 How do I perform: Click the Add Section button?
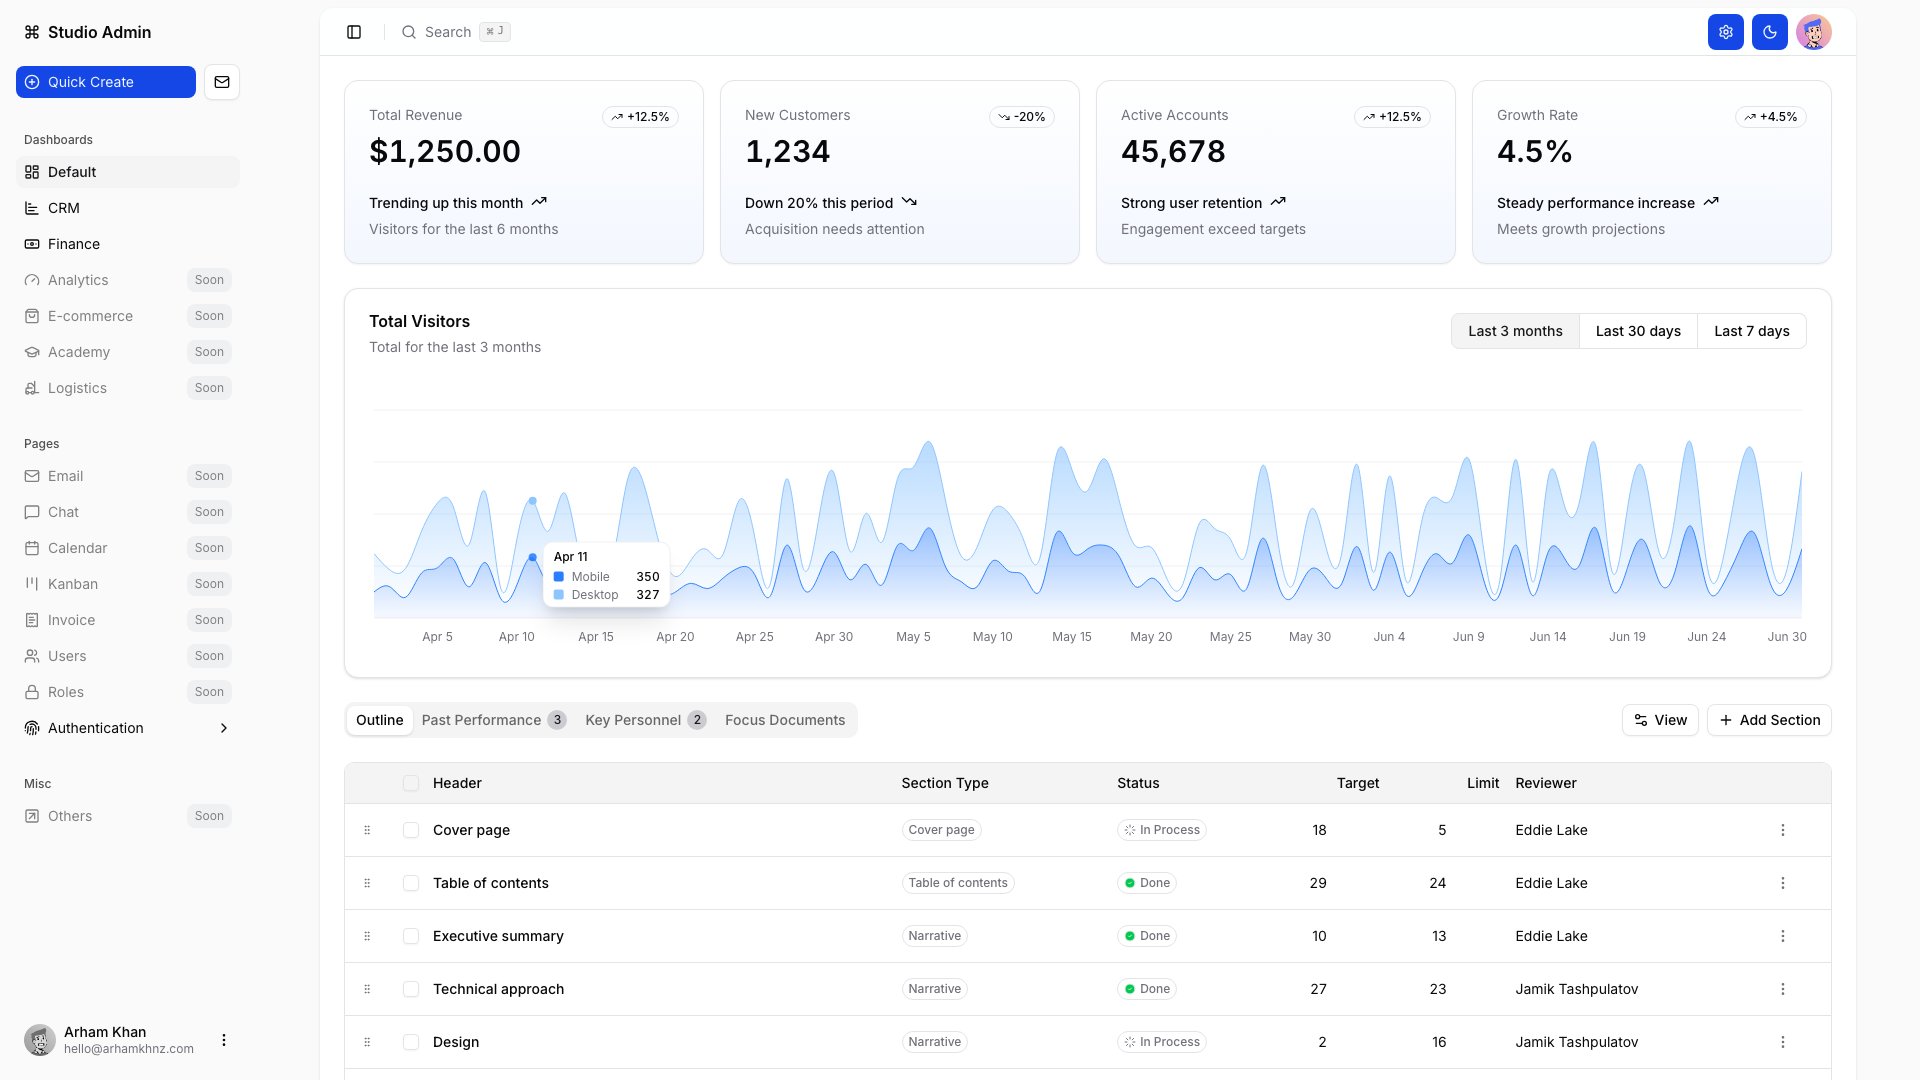pos(1768,719)
